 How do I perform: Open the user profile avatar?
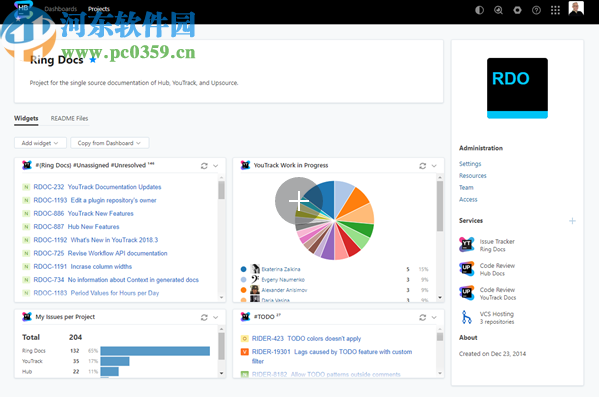point(576,8)
